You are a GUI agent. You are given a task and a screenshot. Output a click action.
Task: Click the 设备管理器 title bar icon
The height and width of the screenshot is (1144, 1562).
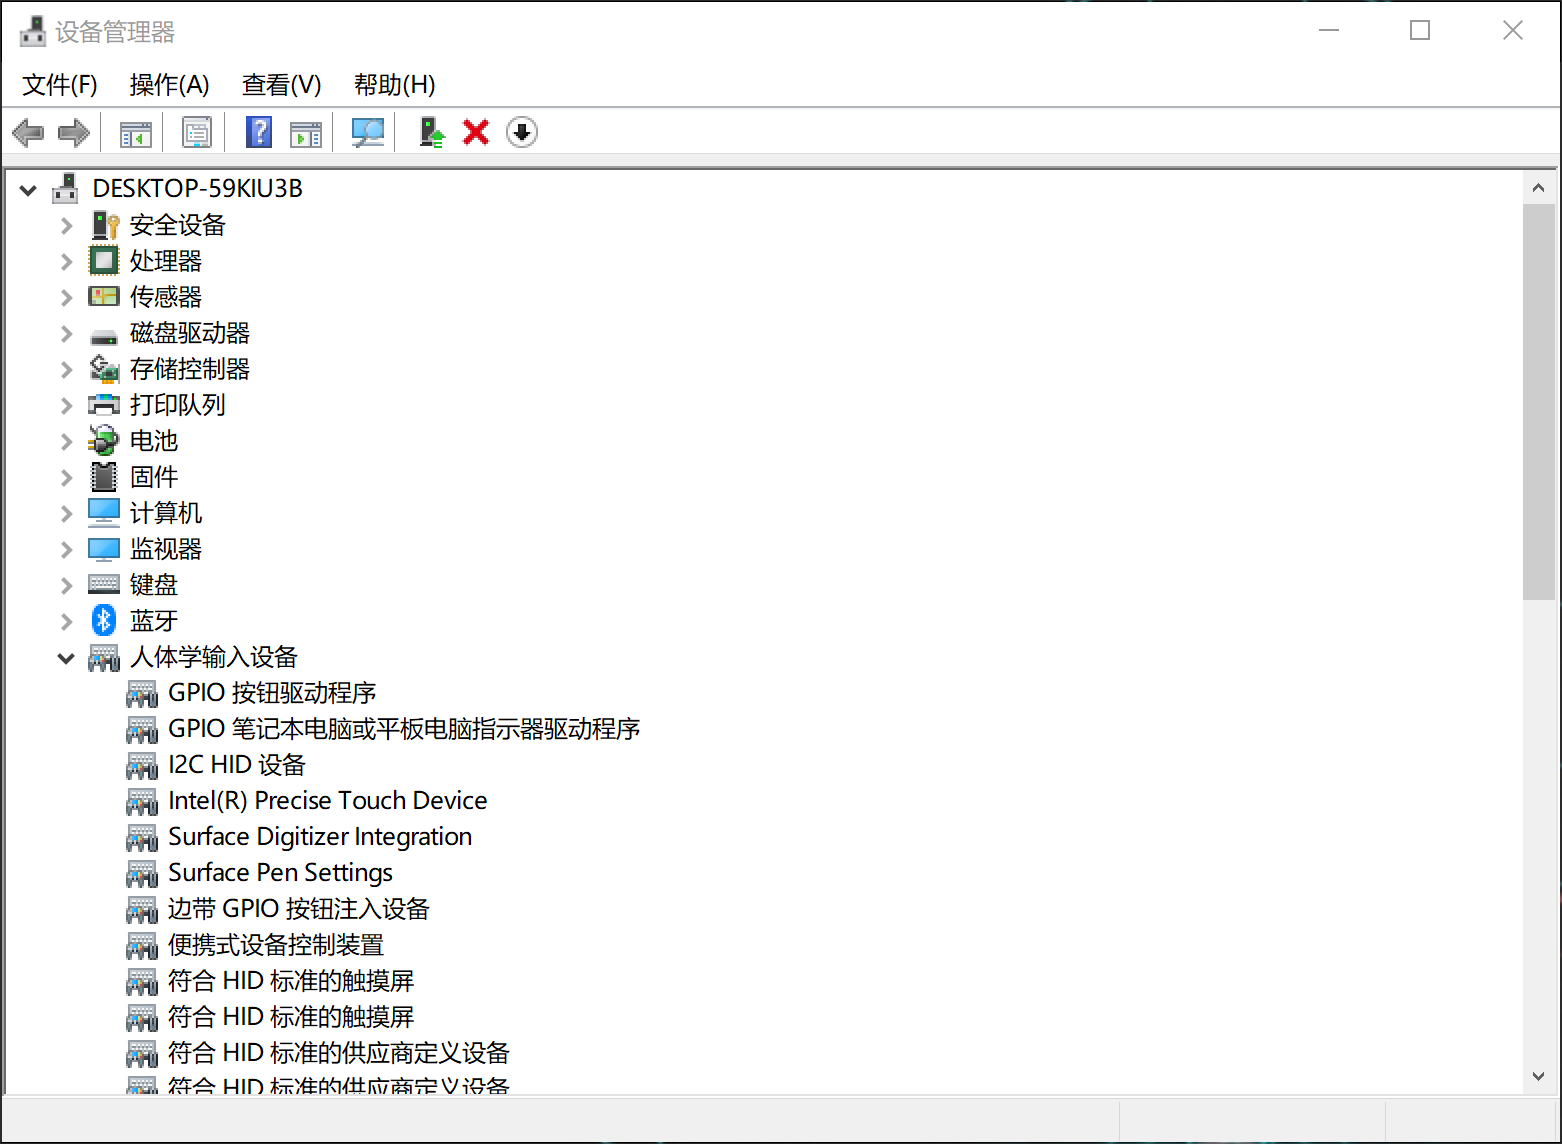coord(33,31)
